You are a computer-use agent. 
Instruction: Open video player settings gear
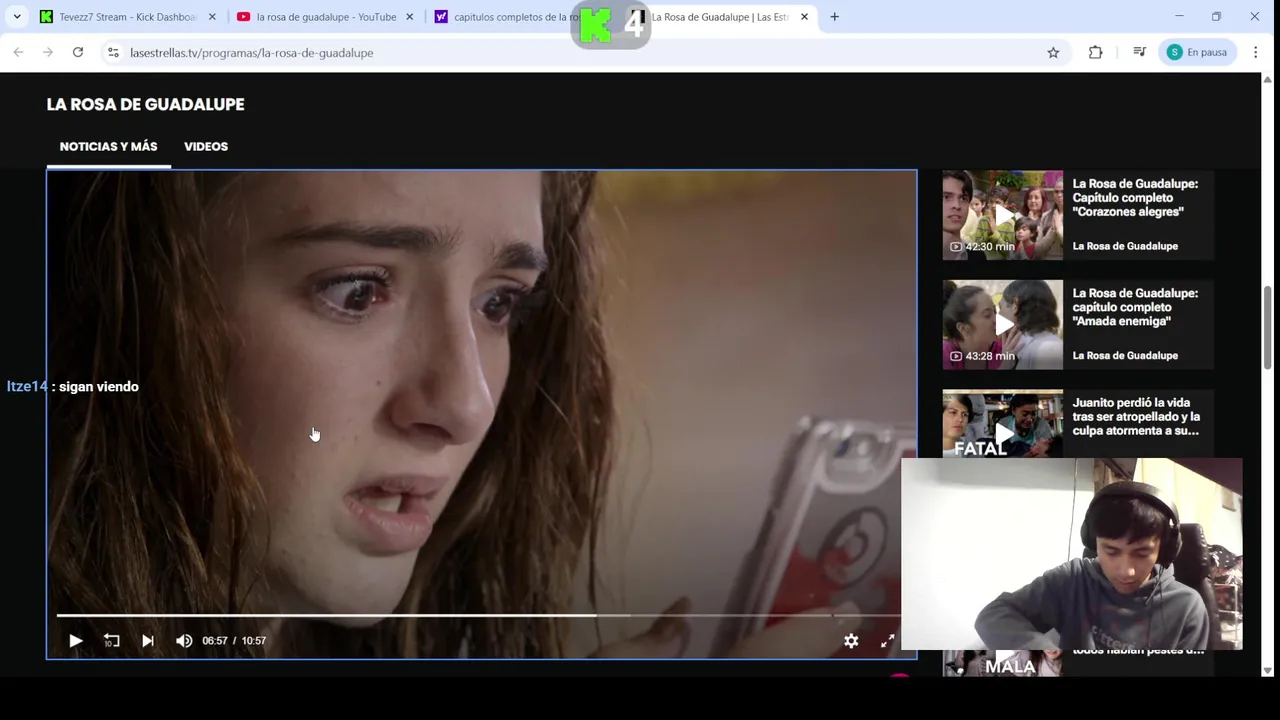(851, 641)
